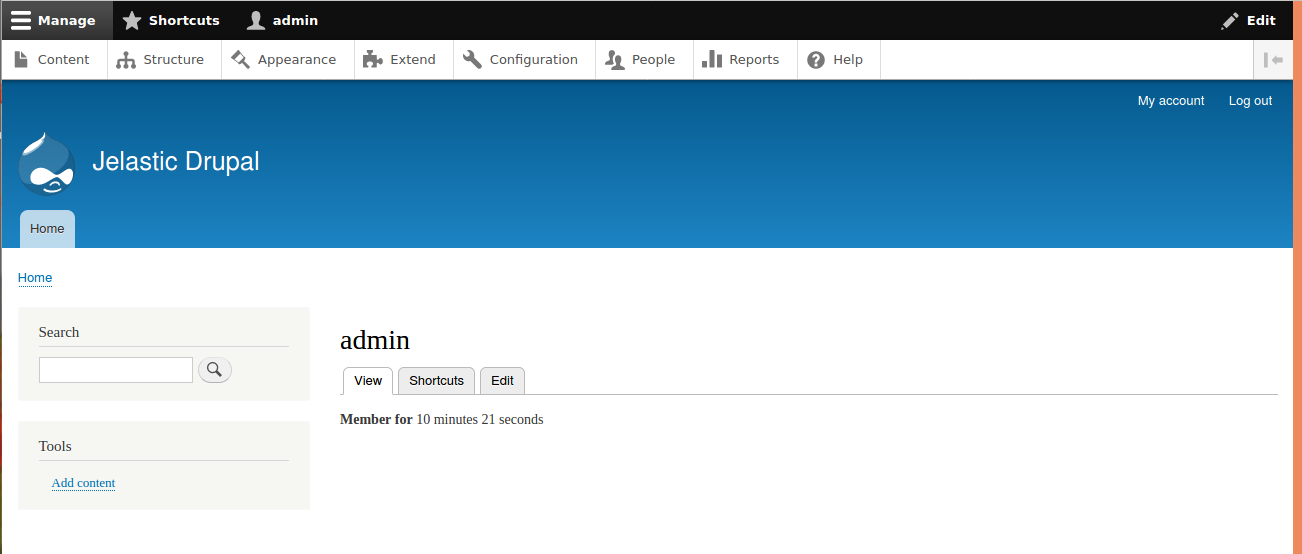Viewport: 1302px width, 554px height.
Task: Click the pencil Edit icon in top bar
Action: coord(1230,20)
